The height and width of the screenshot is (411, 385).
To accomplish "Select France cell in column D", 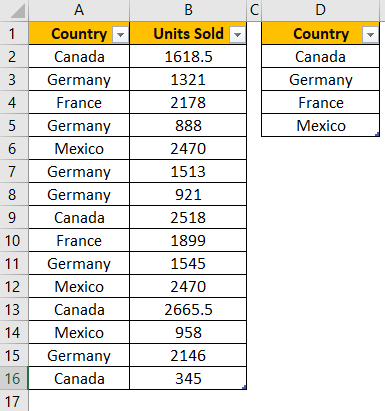I will point(321,102).
